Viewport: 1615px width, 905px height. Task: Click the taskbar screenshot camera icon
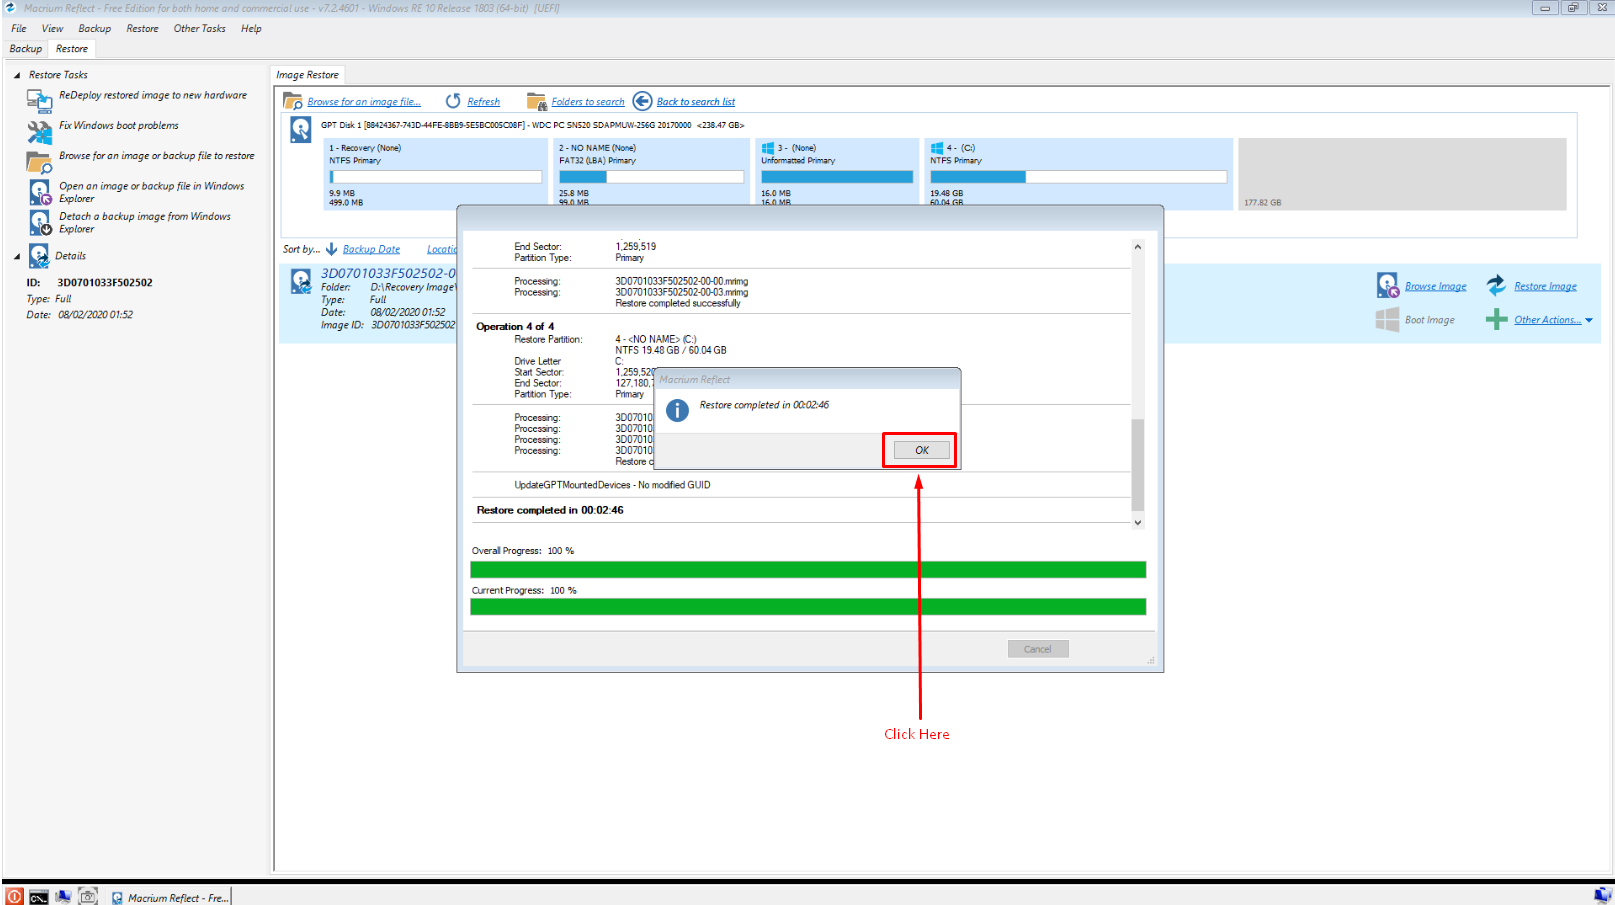click(88, 896)
